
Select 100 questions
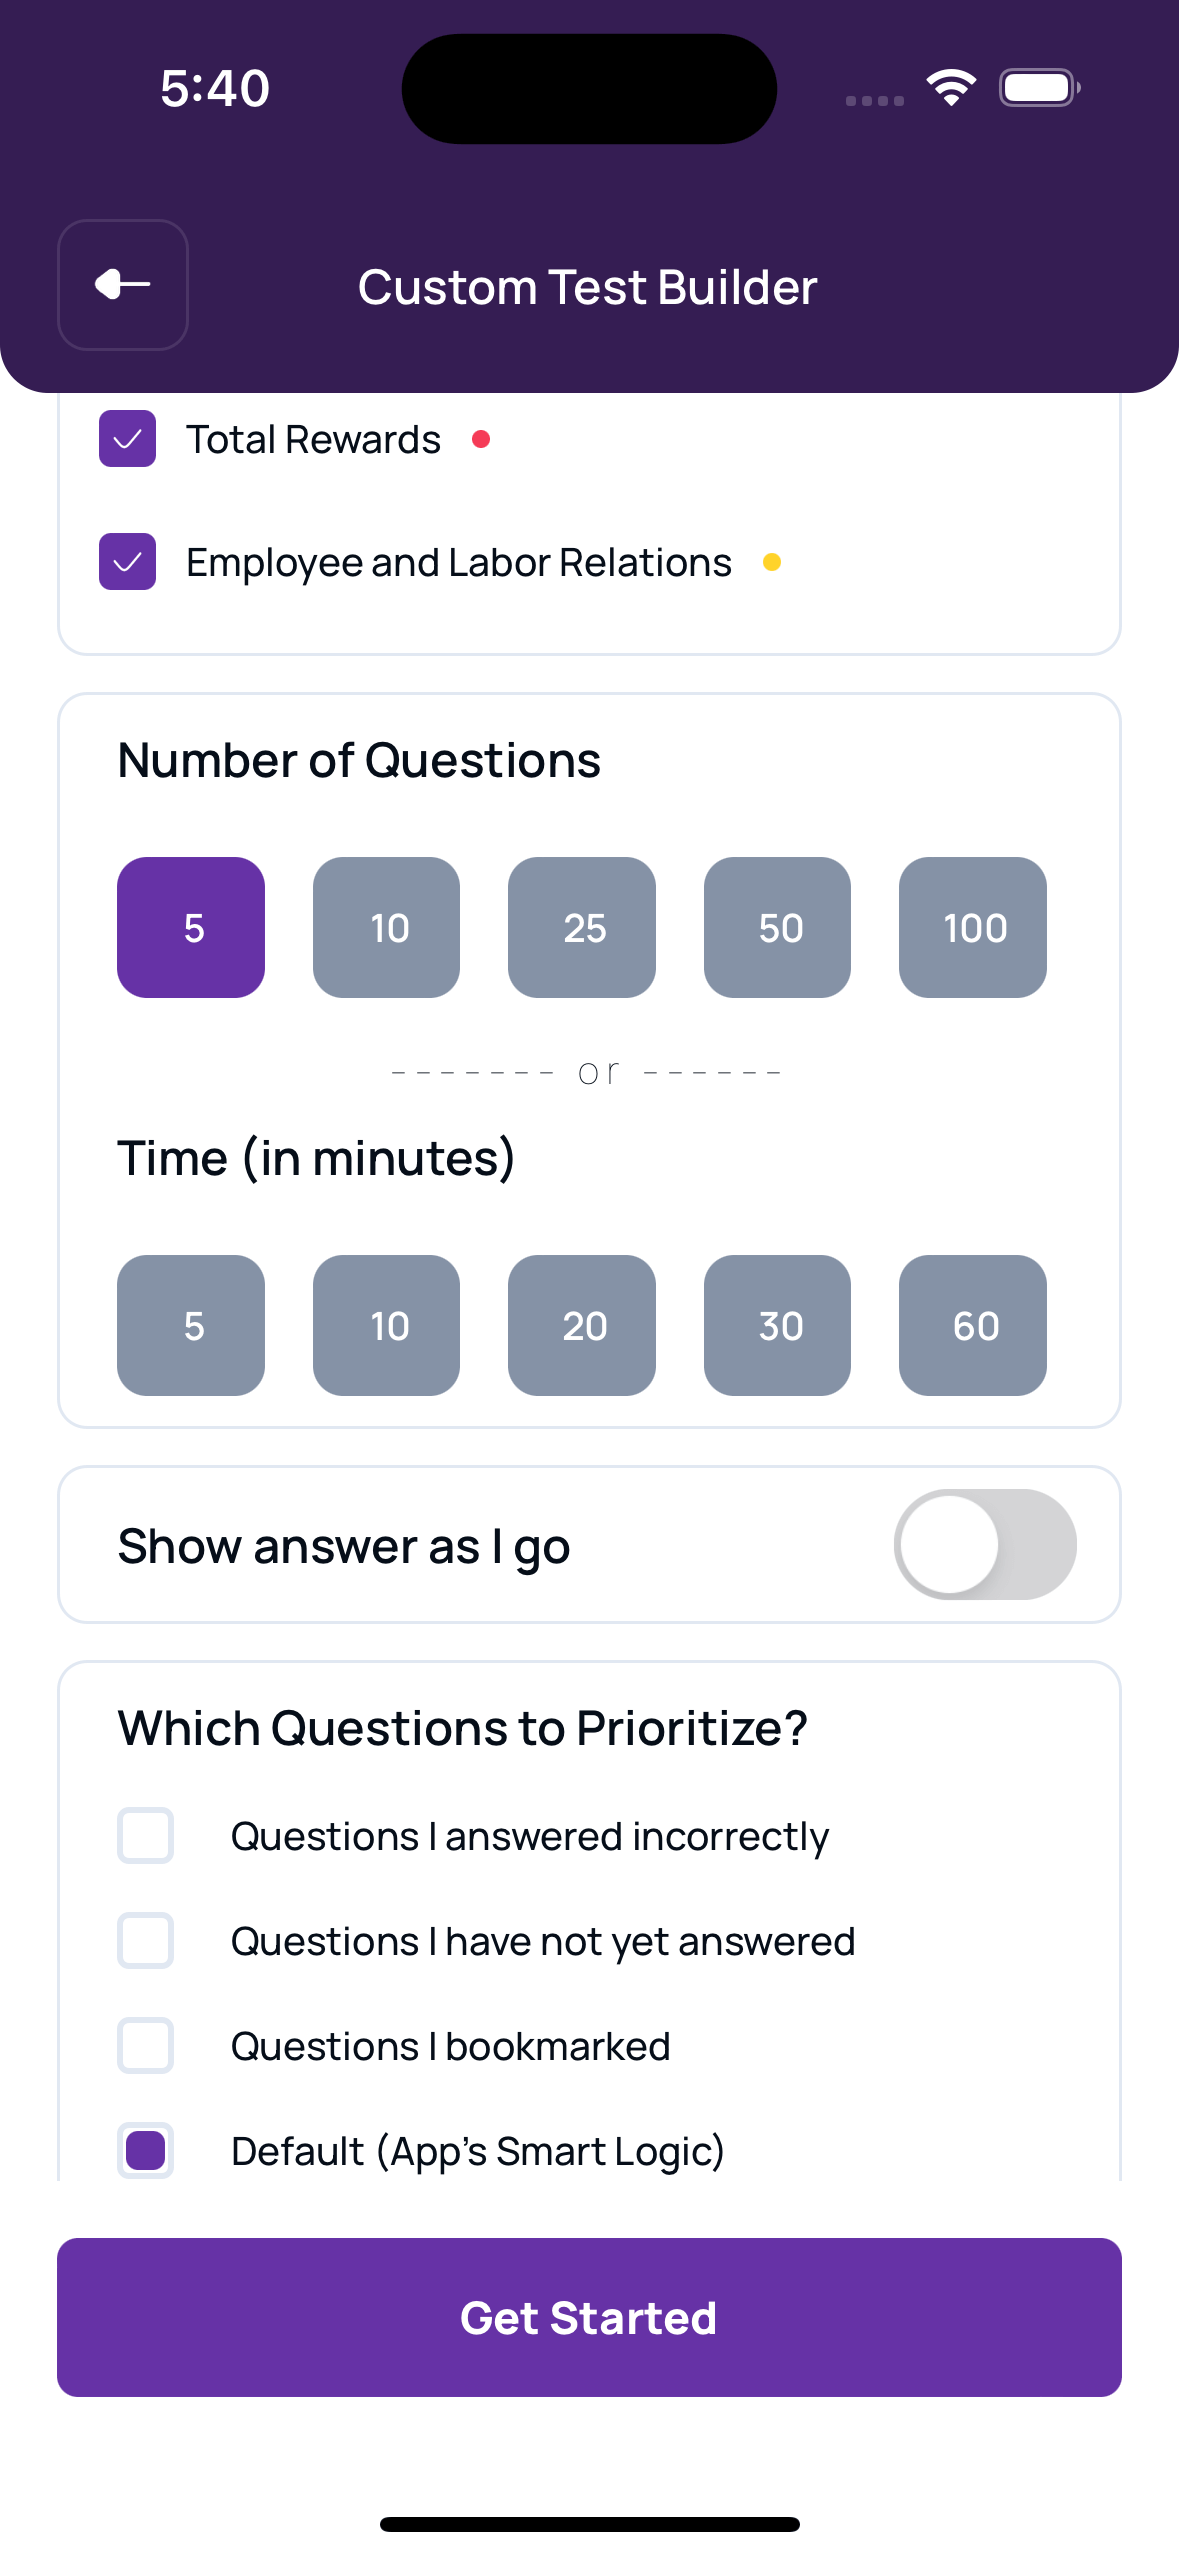click(973, 927)
